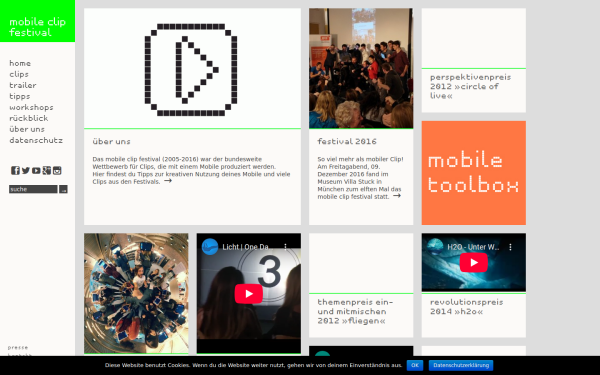The image size is (600, 375).
Task: Focus the suche search field
Action: click(33, 189)
